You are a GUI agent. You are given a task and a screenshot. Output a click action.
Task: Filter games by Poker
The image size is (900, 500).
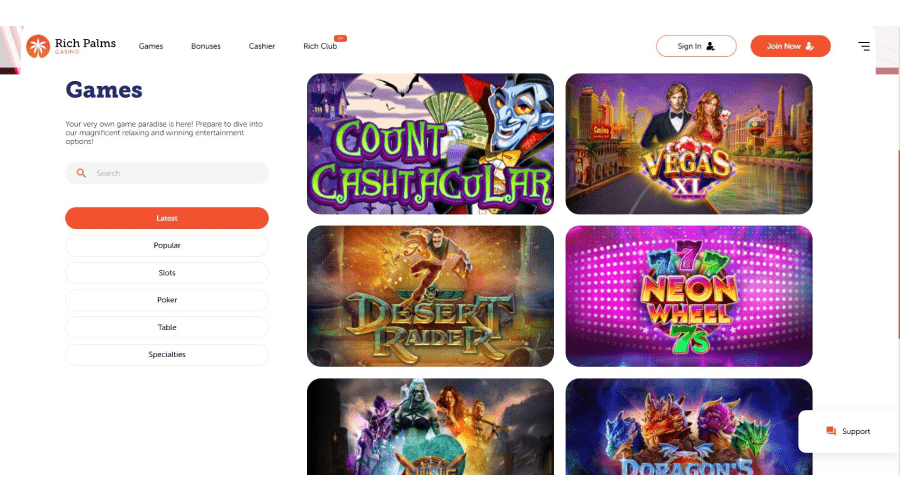click(x=167, y=300)
